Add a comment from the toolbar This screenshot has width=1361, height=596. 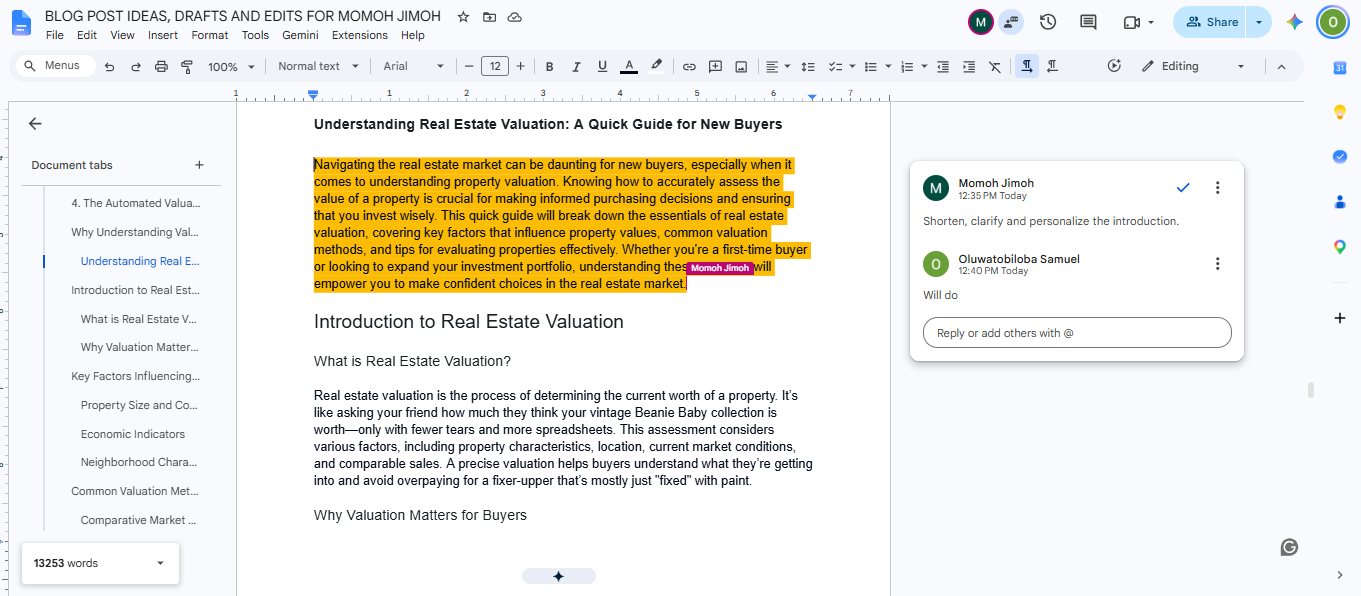pyautogui.click(x=715, y=67)
